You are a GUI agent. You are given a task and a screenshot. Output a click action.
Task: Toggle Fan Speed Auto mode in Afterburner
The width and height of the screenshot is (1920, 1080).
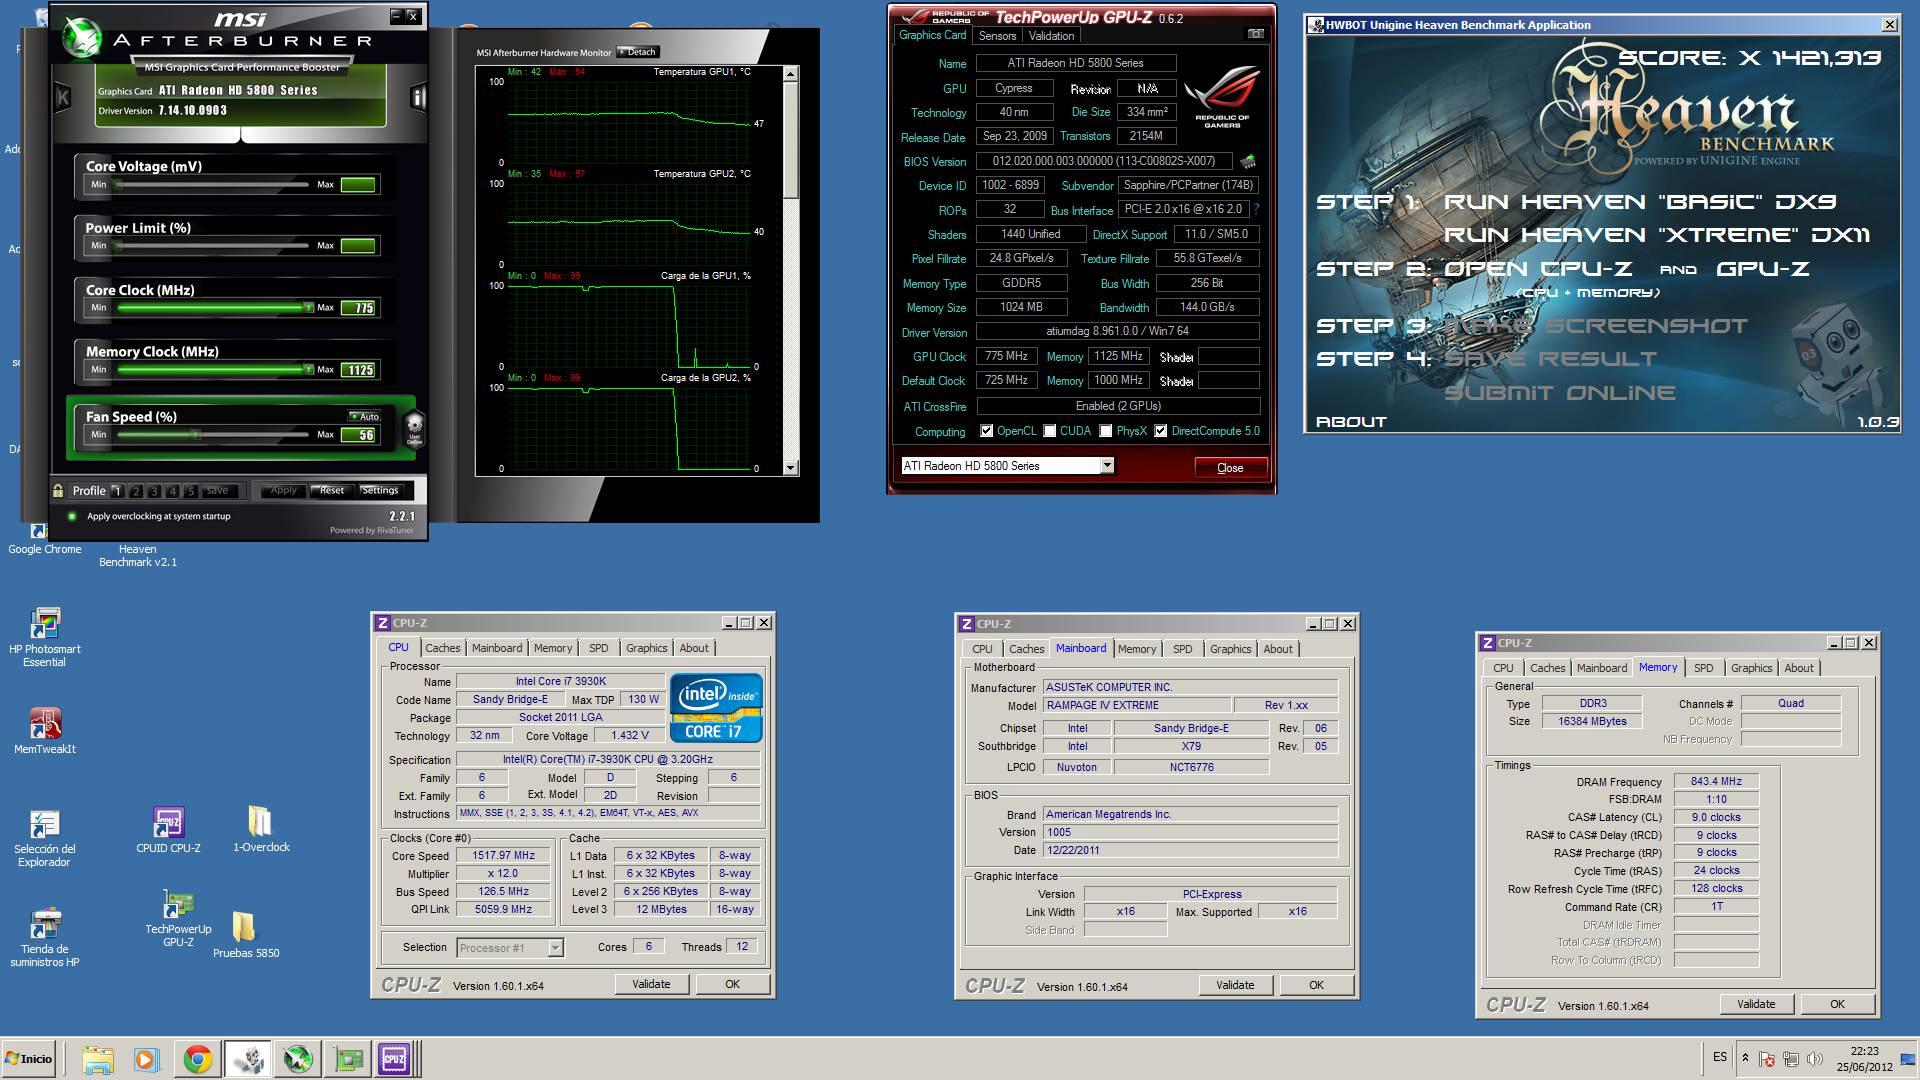point(364,416)
